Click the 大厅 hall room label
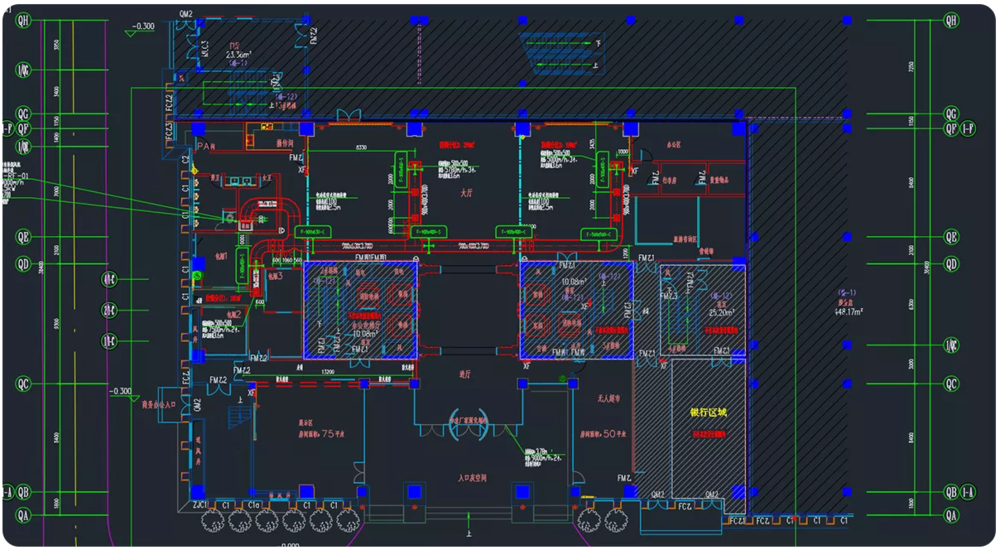Viewport: 1000px width, 550px height. pos(466,193)
